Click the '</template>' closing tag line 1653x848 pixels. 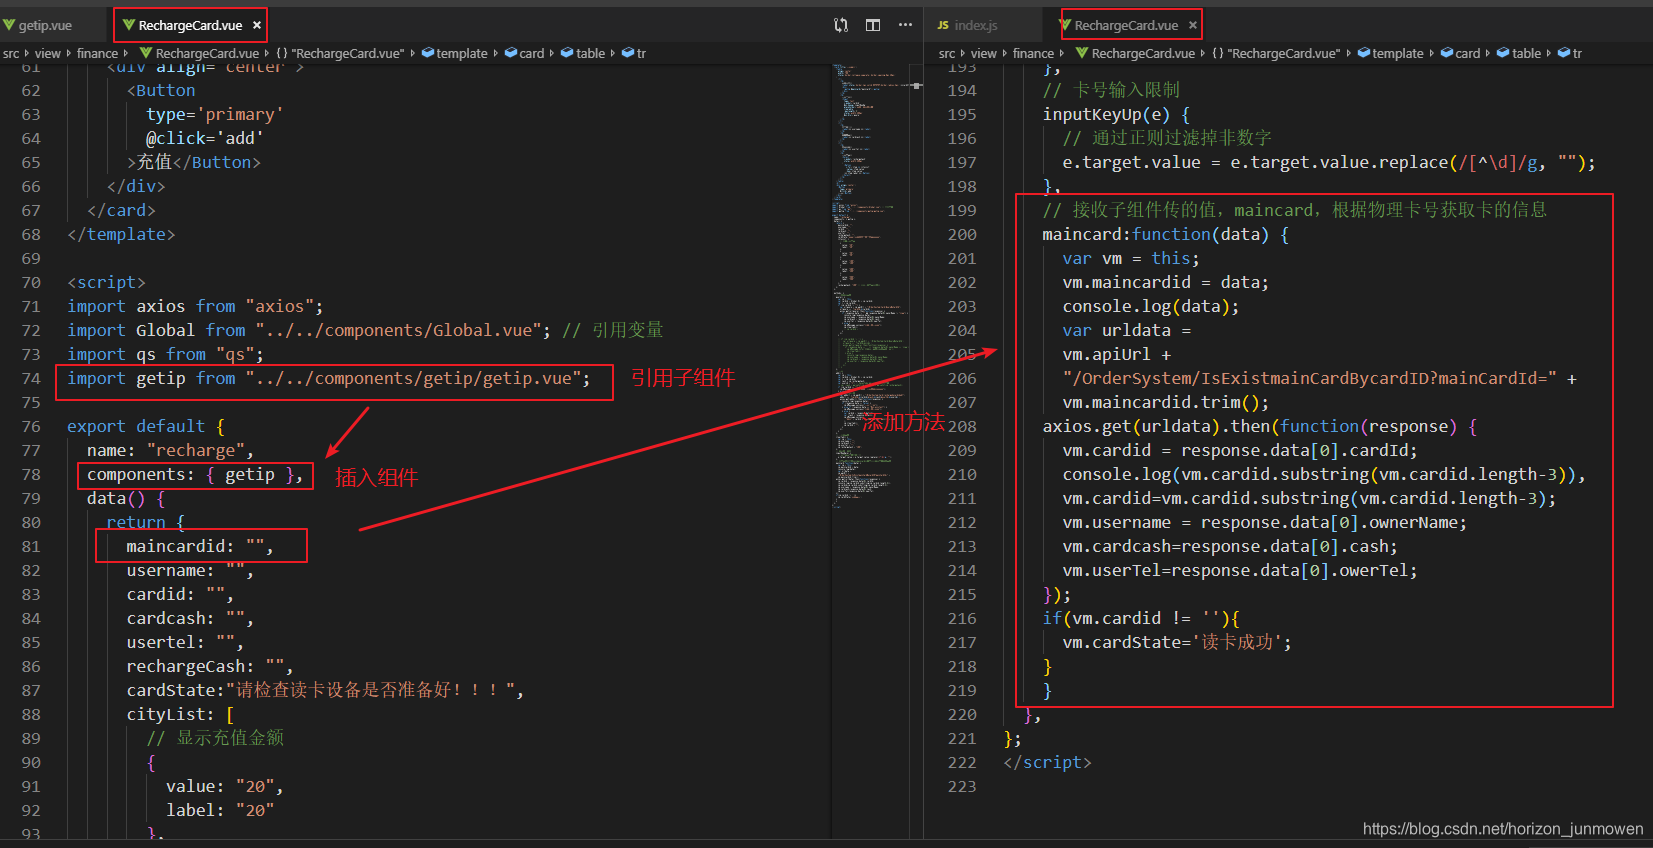(x=121, y=234)
